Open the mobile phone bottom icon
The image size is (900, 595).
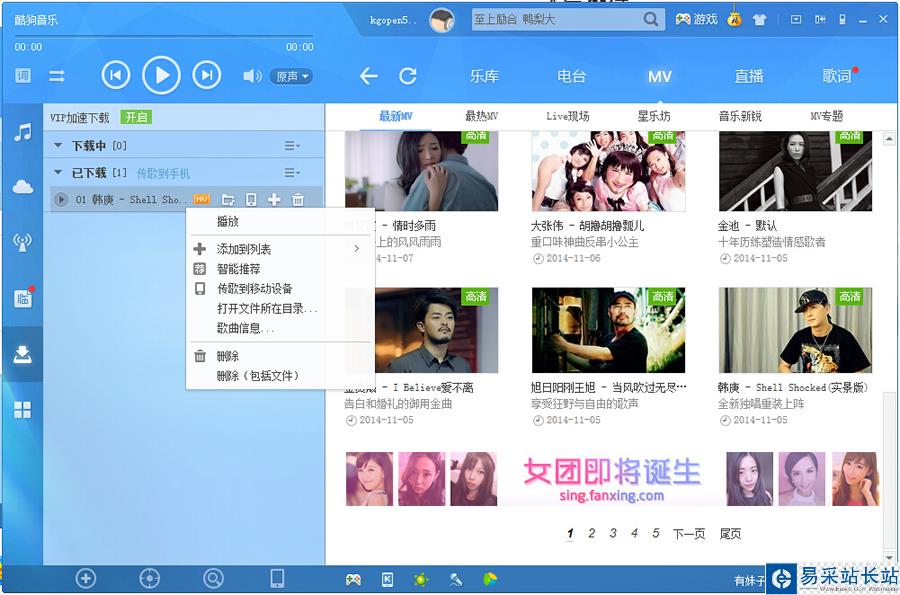[277, 578]
